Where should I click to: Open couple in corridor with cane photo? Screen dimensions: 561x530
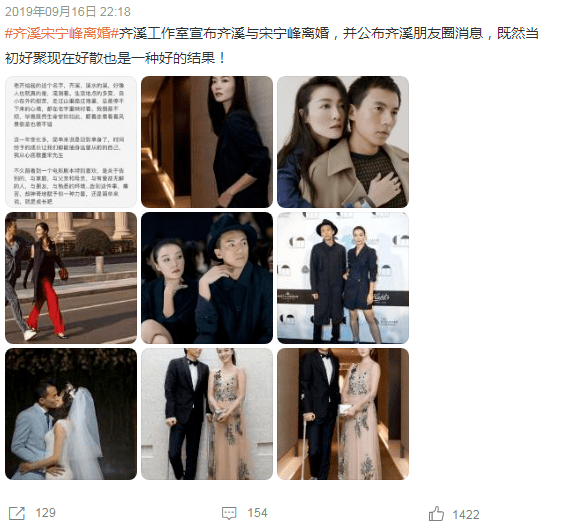(x=343, y=414)
